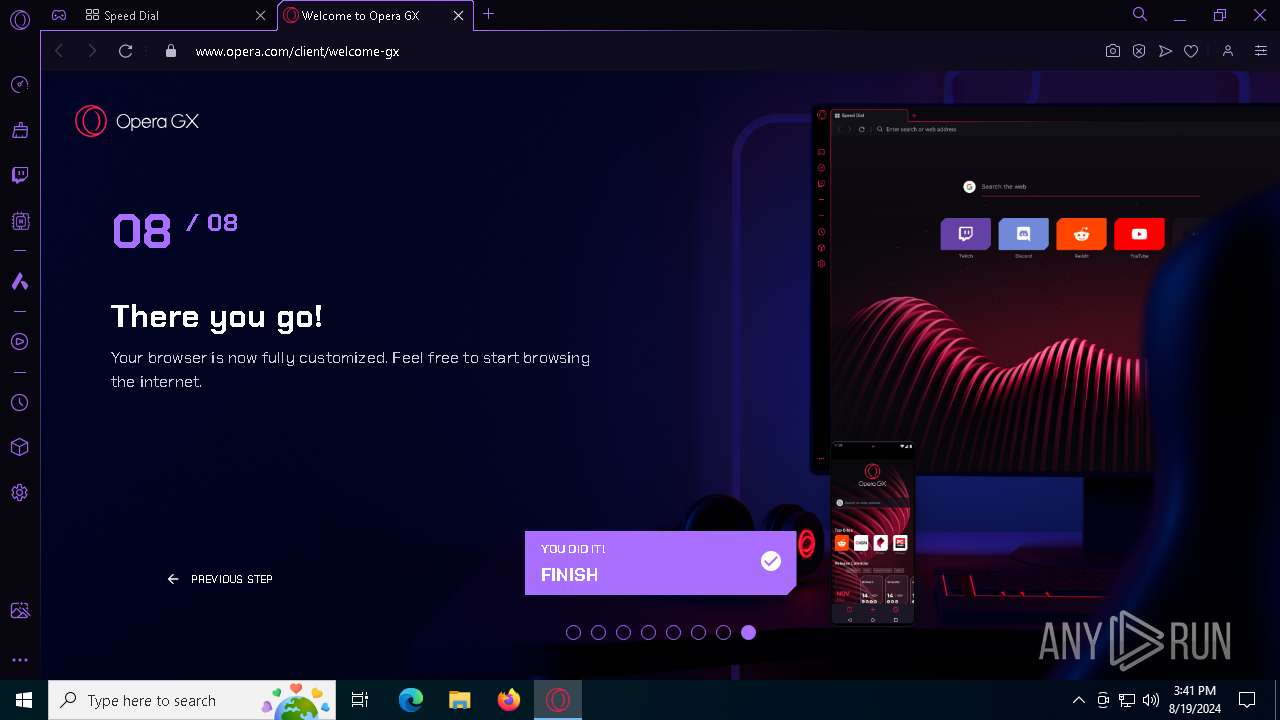Open GX Control speedometer panel
The height and width of the screenshot is (720, 1280).
pos(19,85)
